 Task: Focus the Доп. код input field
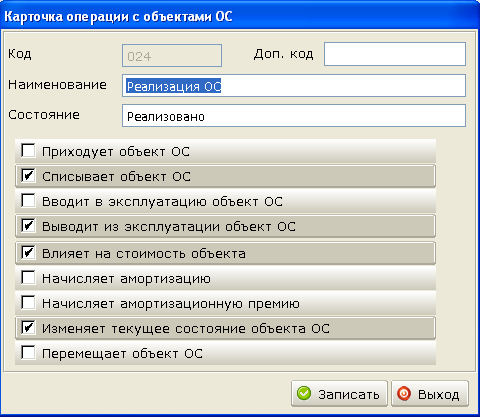[395, 54]
